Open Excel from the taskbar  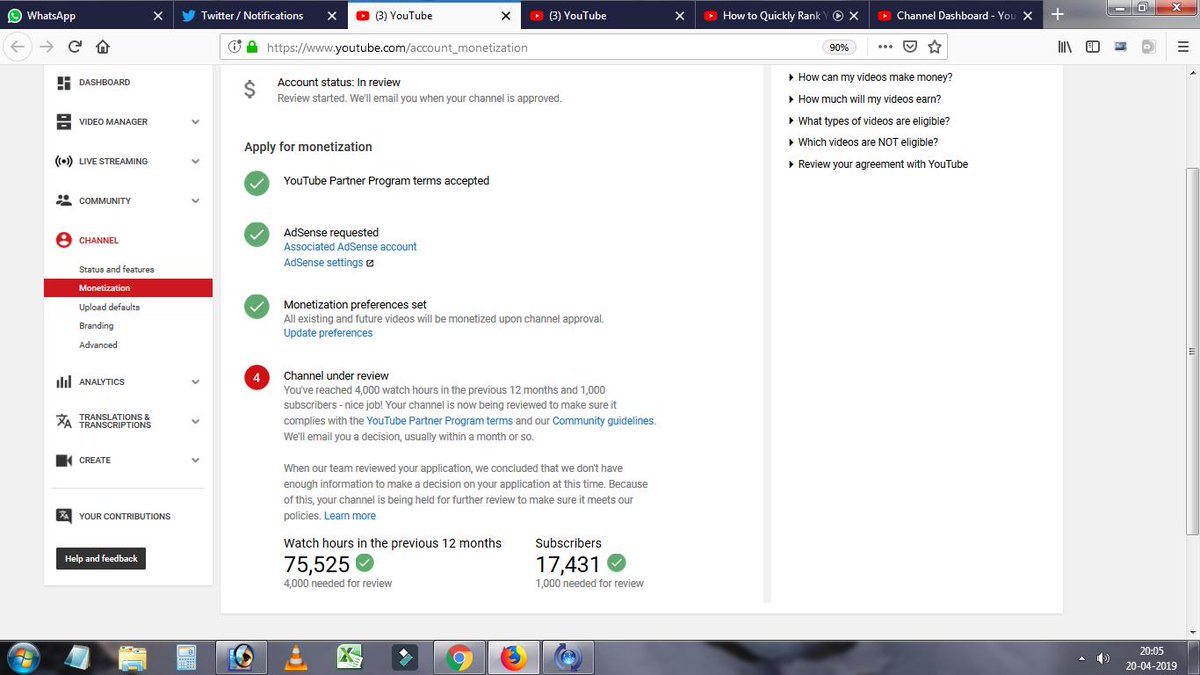click(x=349, y=657)
